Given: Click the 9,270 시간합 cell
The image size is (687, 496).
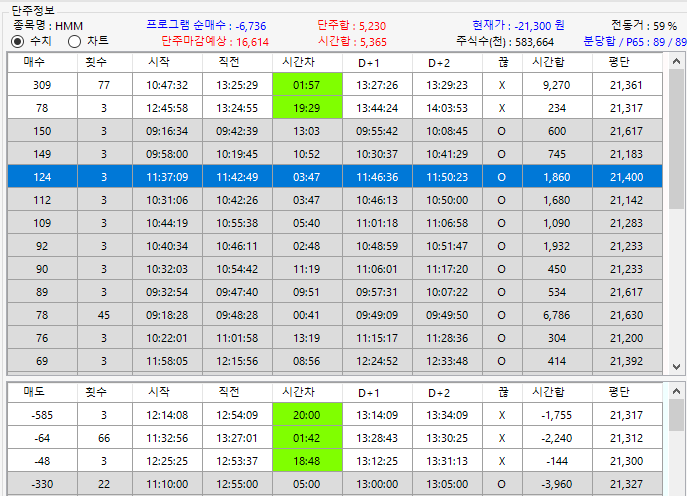Looking at the screenshot, I should pyautogui.click(x=557, y=85).
